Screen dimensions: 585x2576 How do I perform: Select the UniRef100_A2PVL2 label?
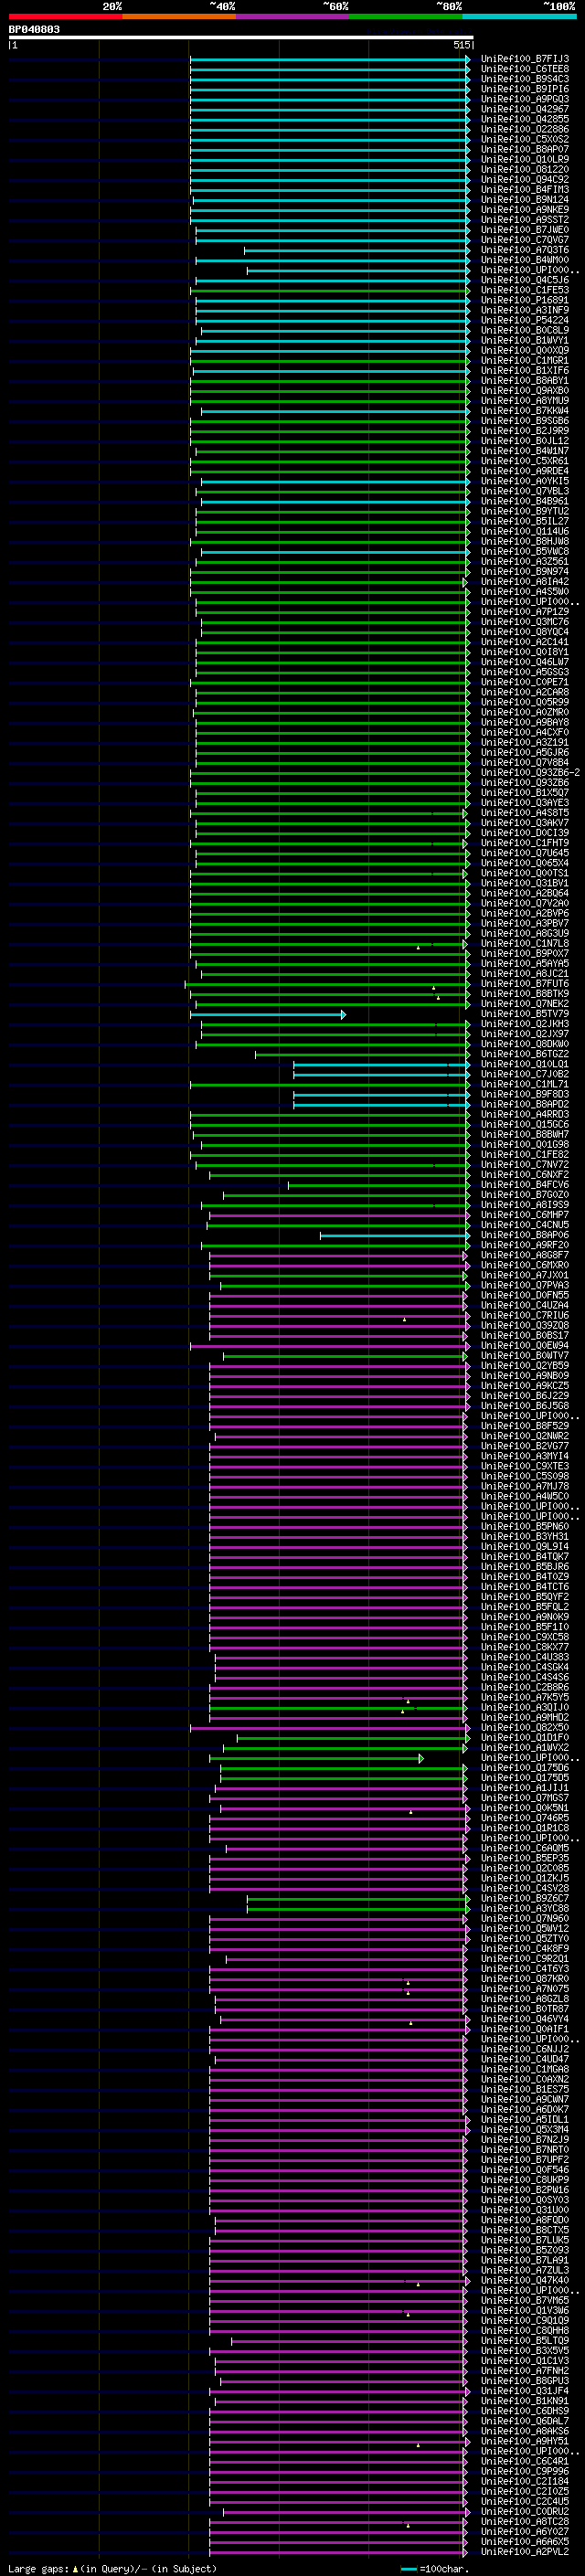[x=524, y=2551]
